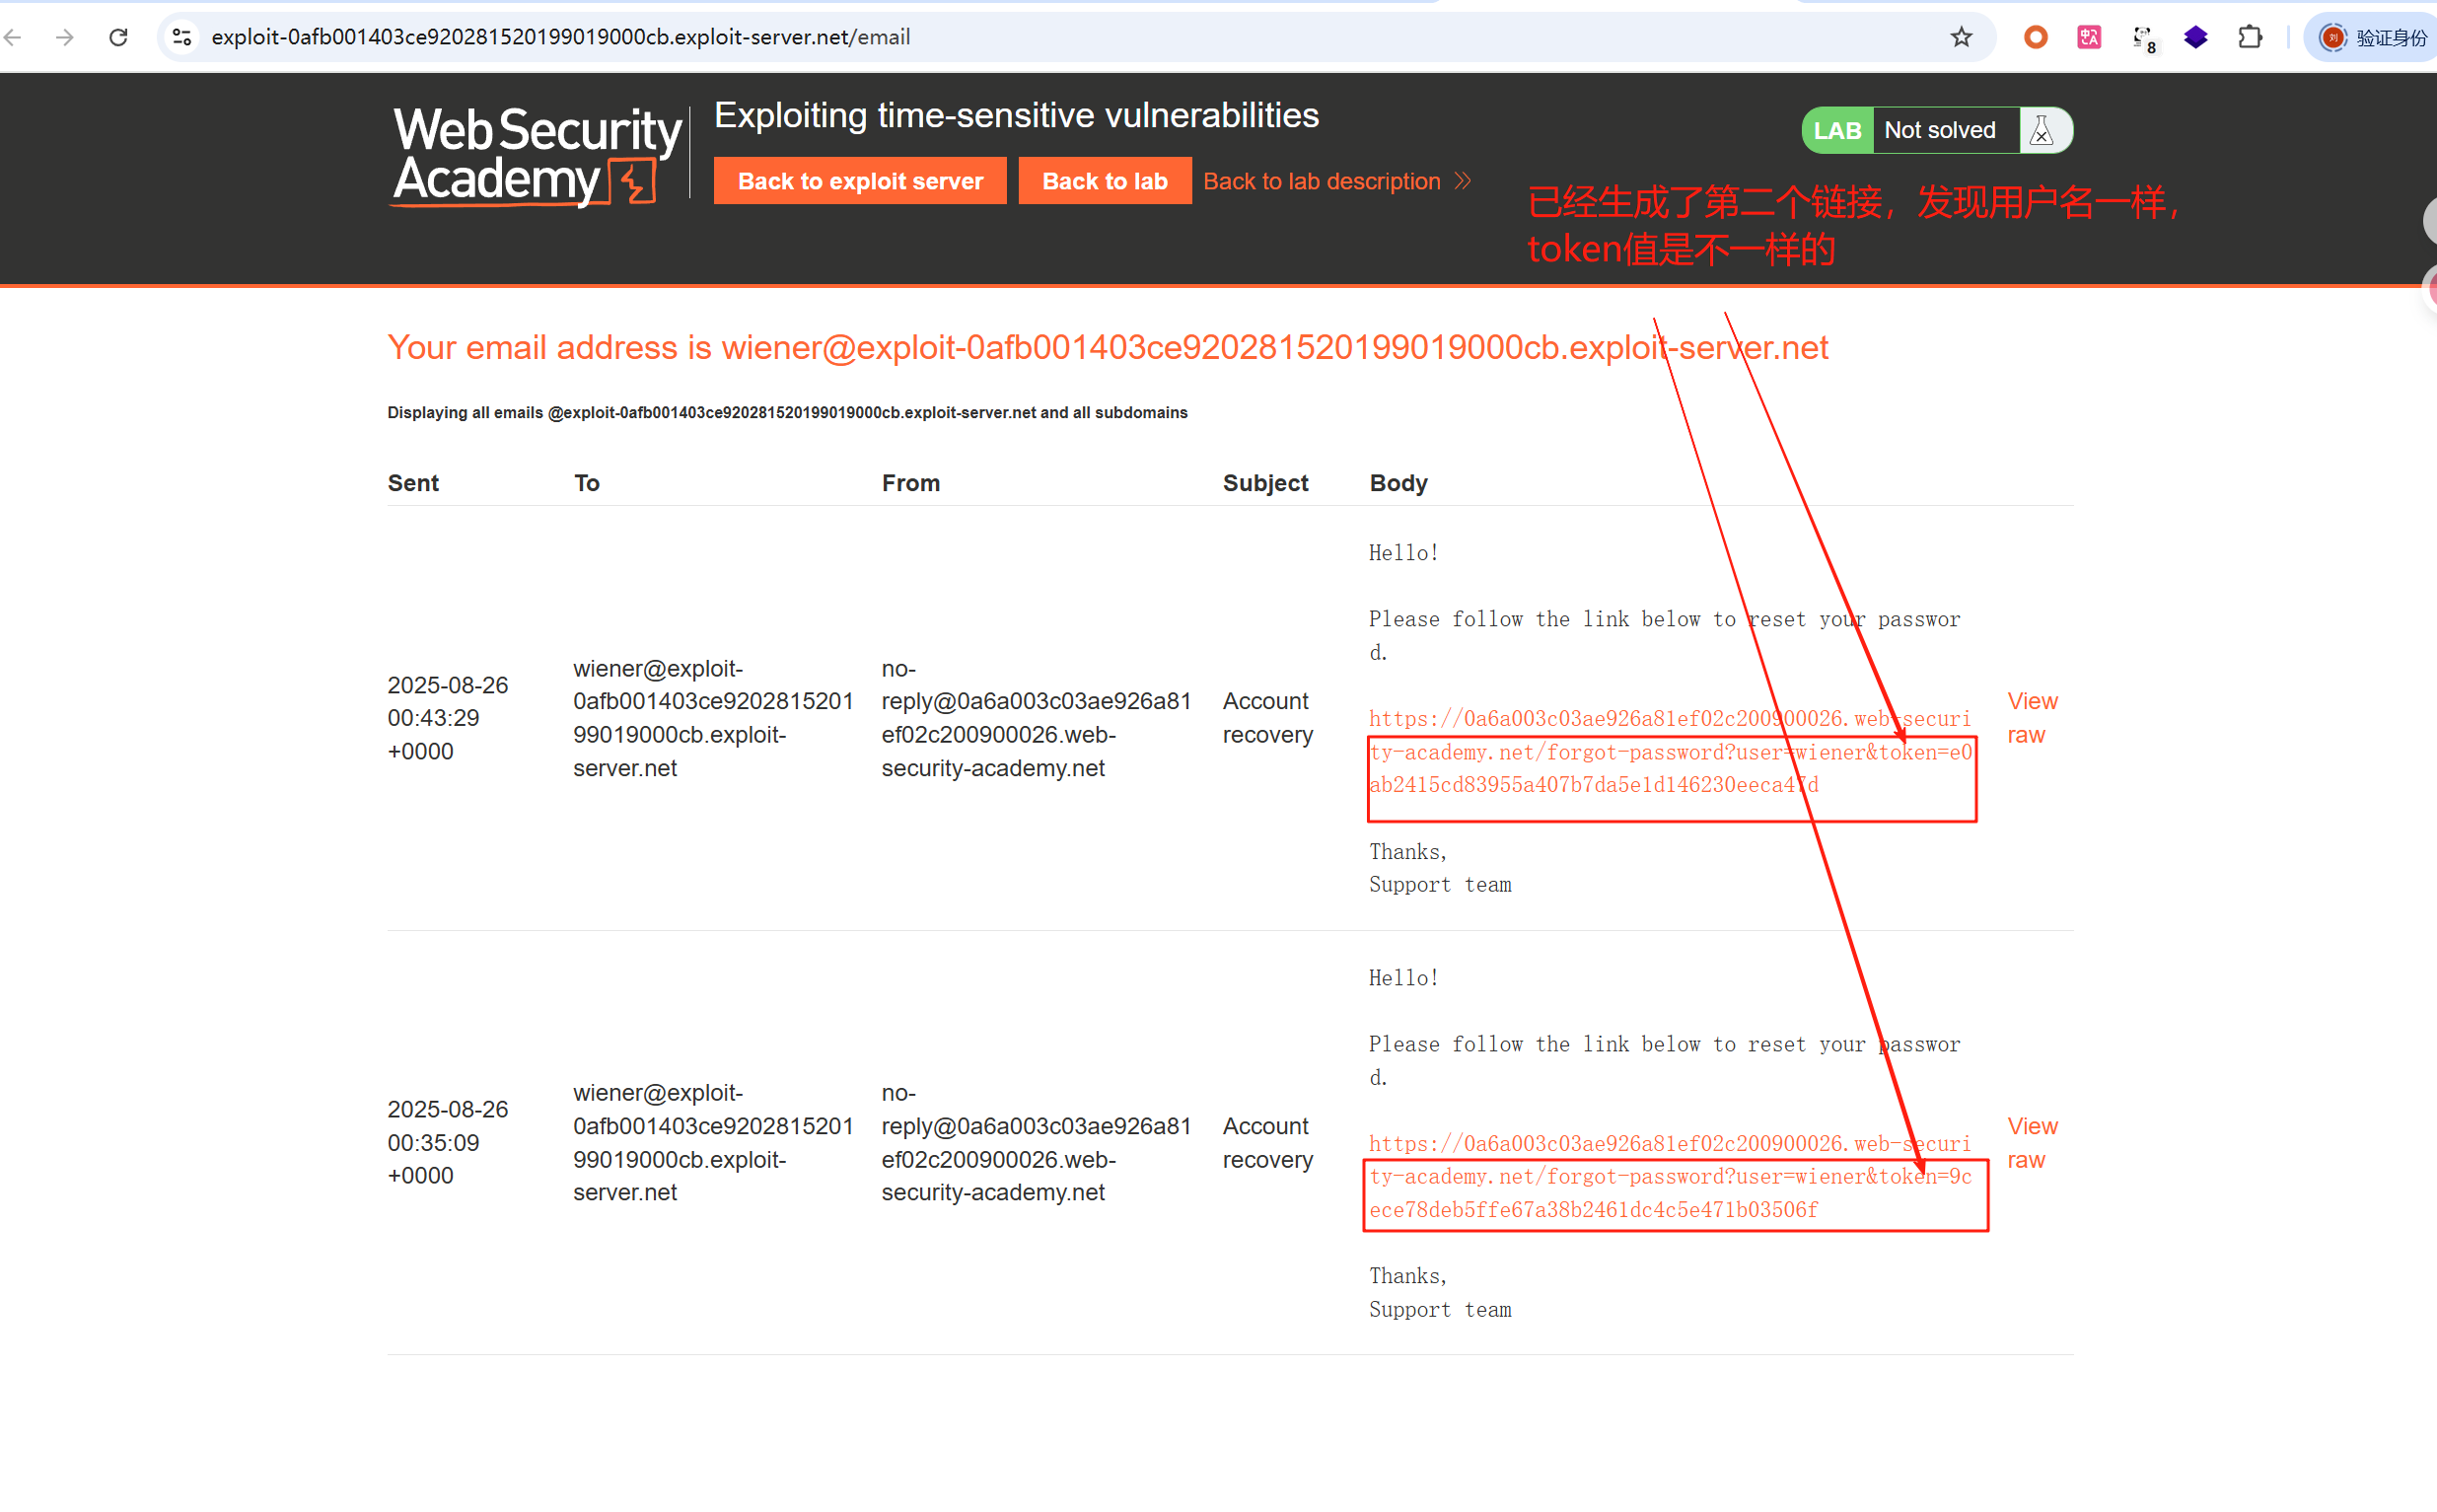
Task: Click the browser back arrow
Action: (14, 37)
